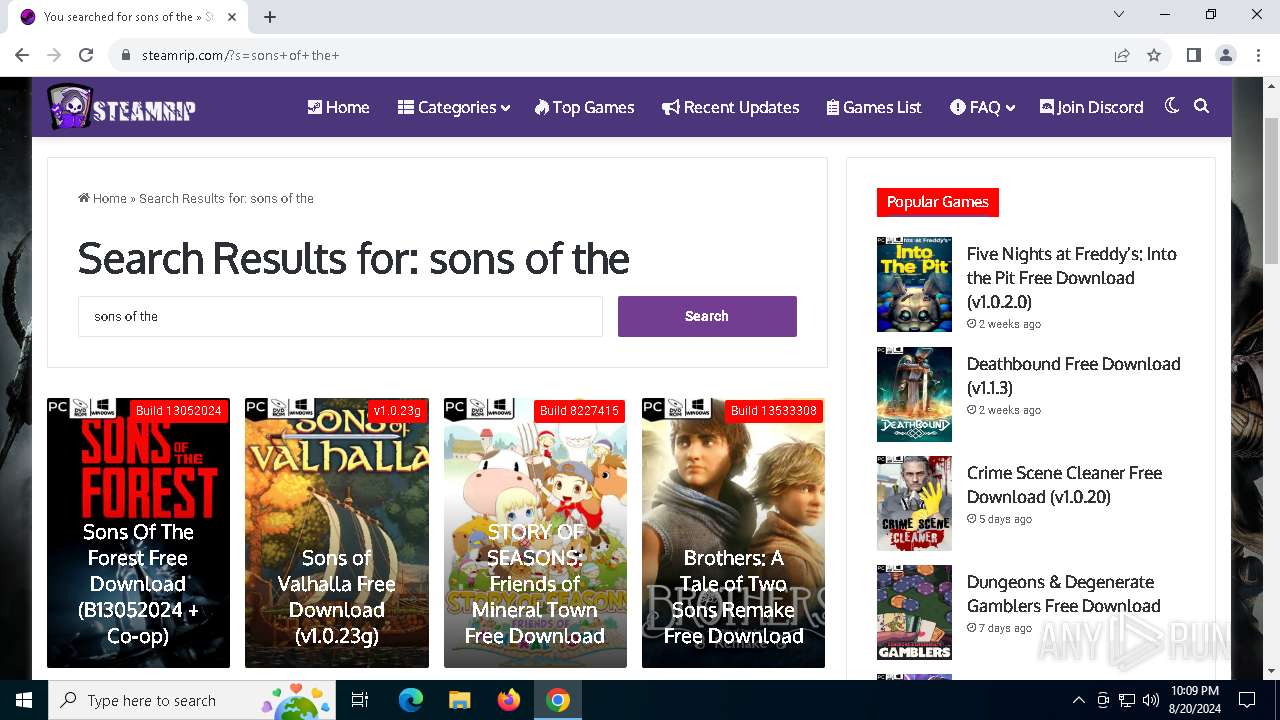Open the Windows Start menu
The width and height of the screenshot is (1280, 720).
24,700
